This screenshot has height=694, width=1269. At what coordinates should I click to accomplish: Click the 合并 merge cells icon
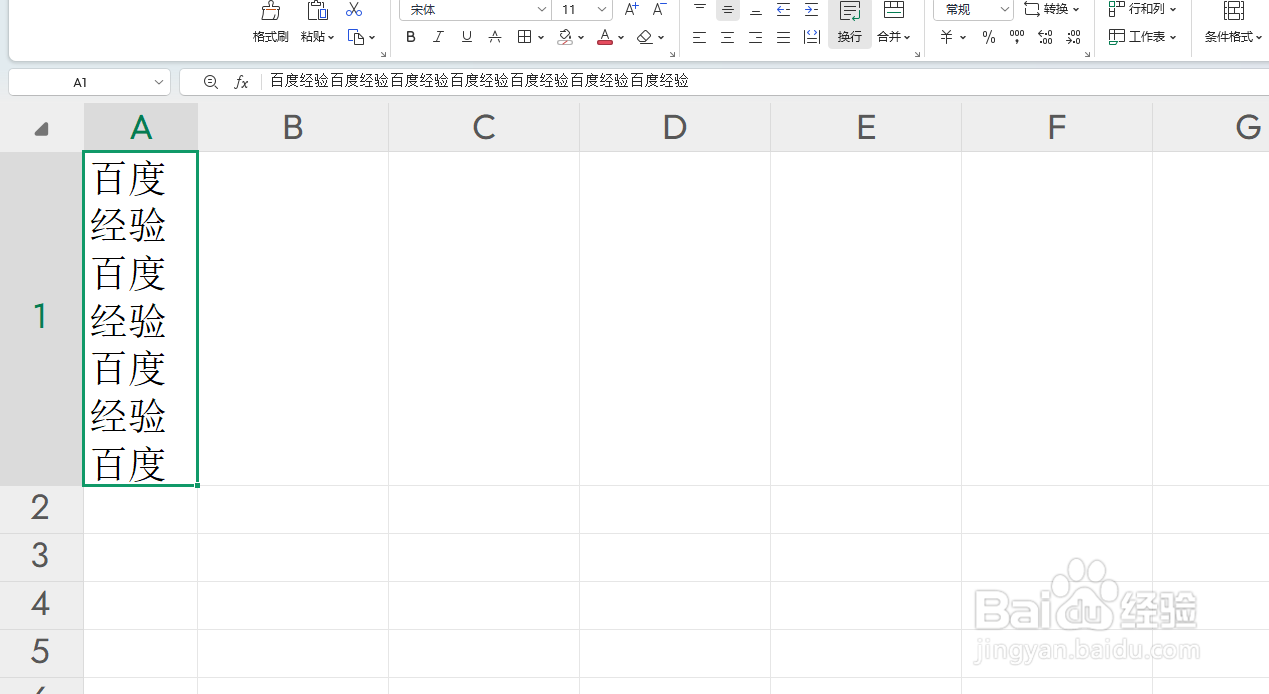[894, 10]
